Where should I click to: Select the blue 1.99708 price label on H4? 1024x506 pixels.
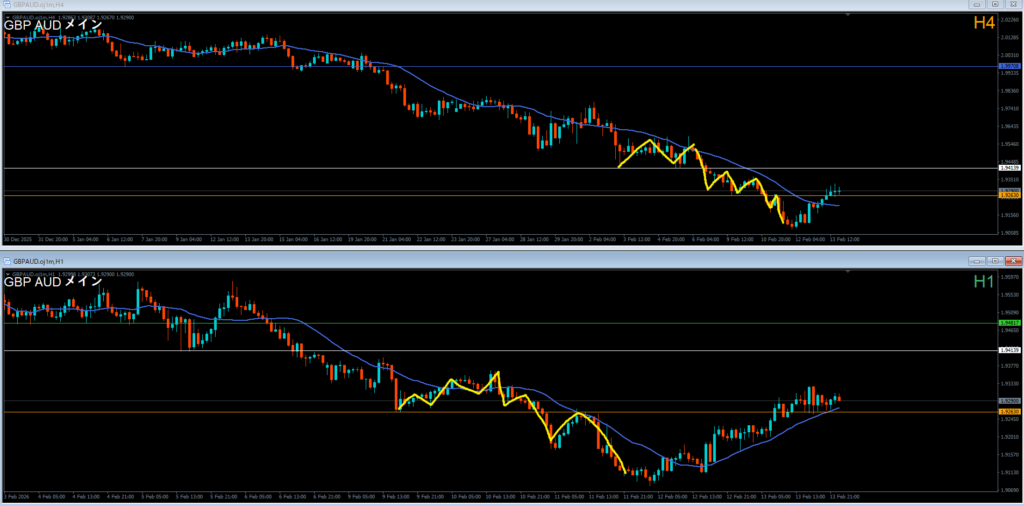pos(1009,66)
